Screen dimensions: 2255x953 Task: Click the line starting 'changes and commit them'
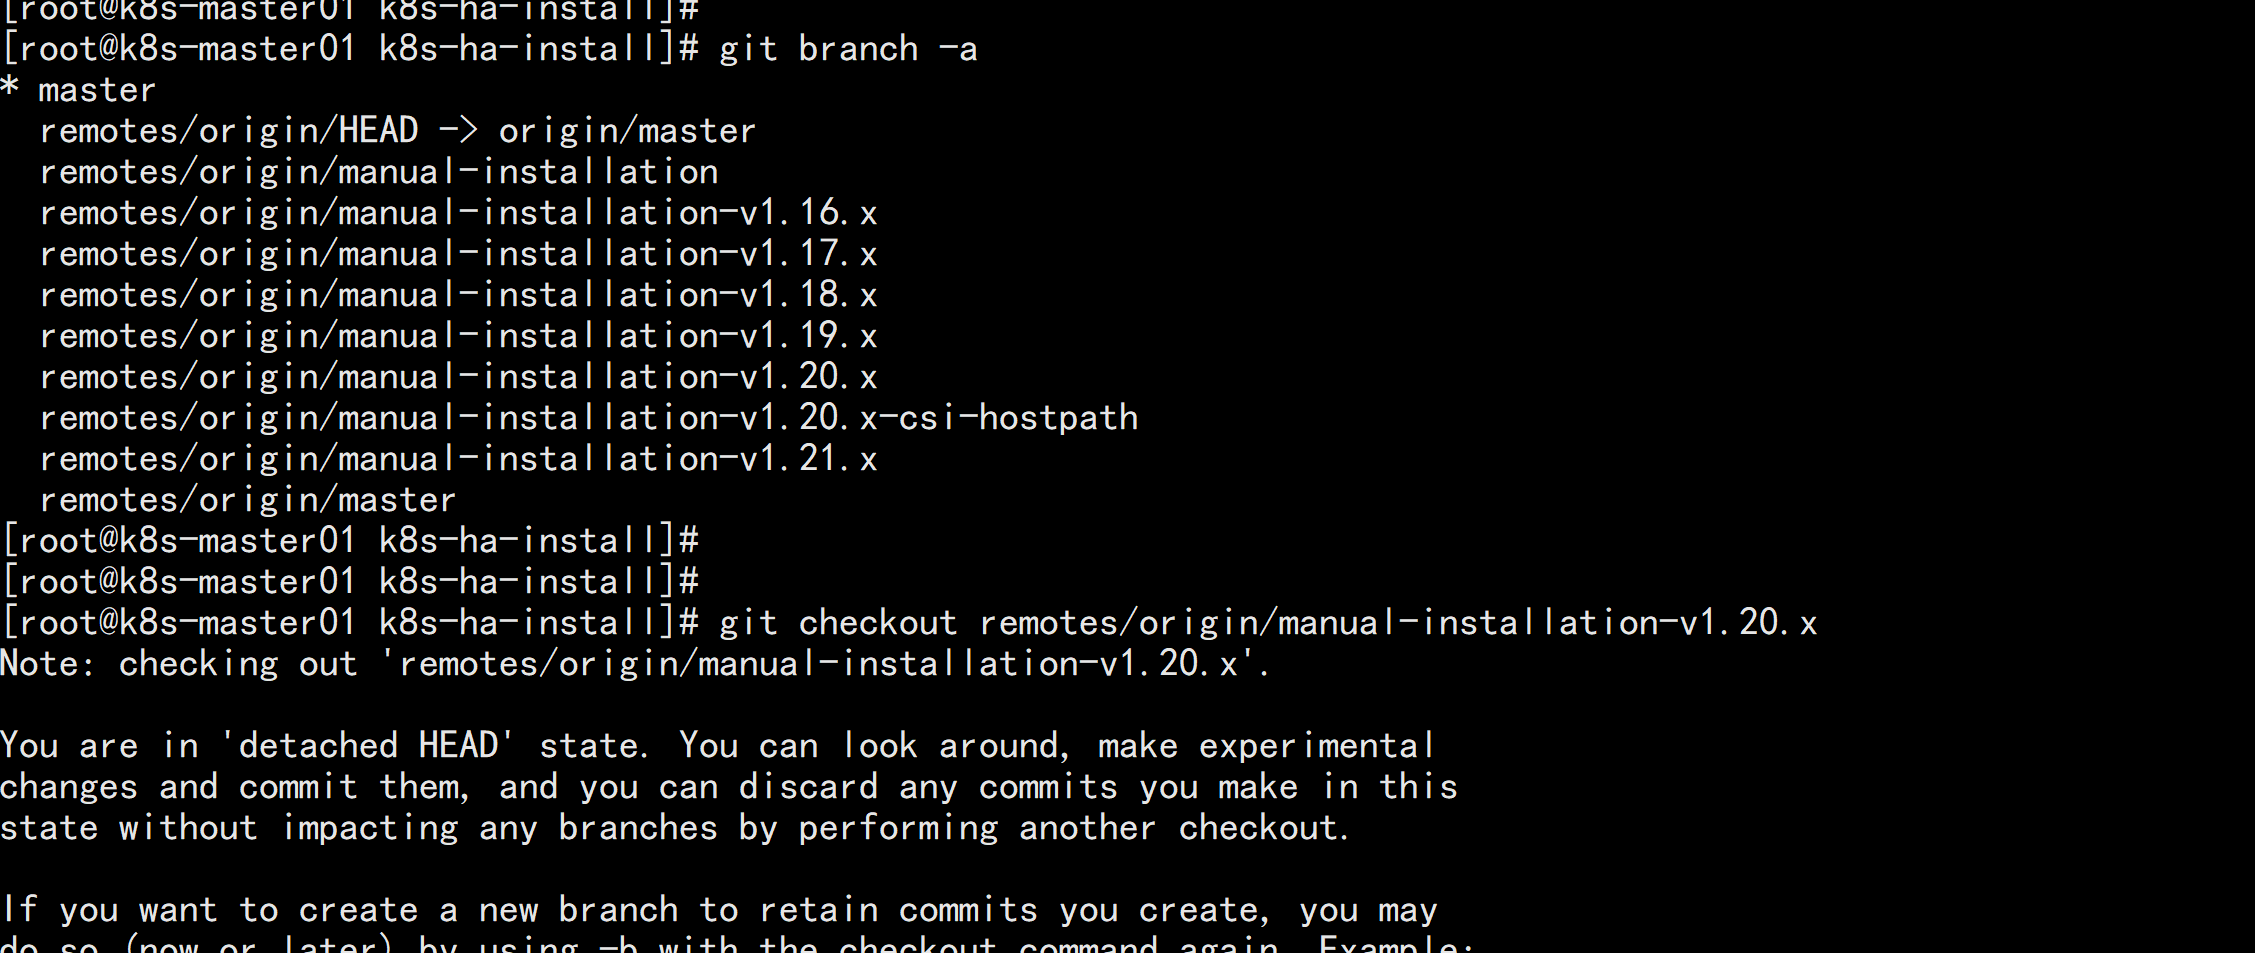pyautogui.click(x=729, y=787)
